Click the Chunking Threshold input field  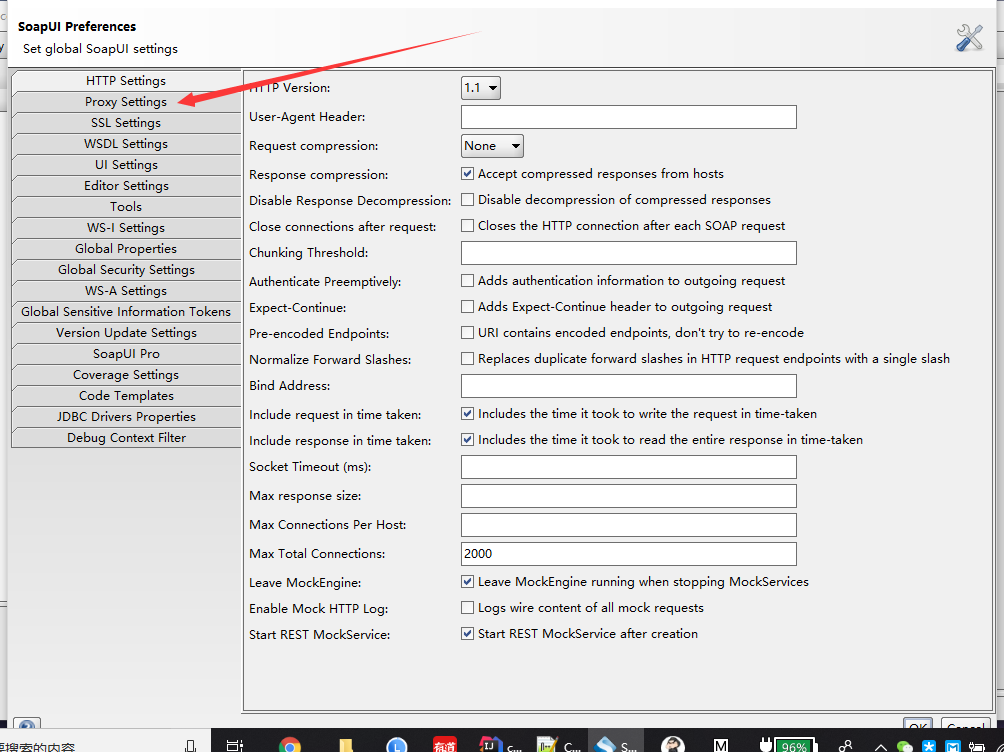629,253
